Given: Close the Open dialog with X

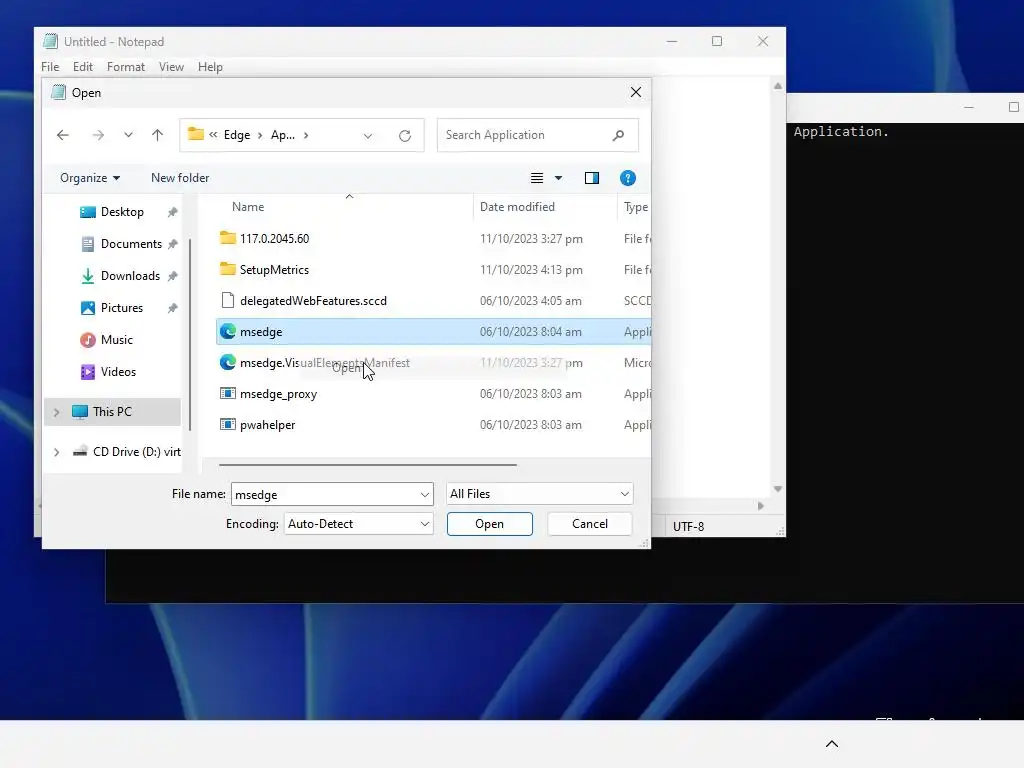Looking at the screenshot, I should click(635, 92).
